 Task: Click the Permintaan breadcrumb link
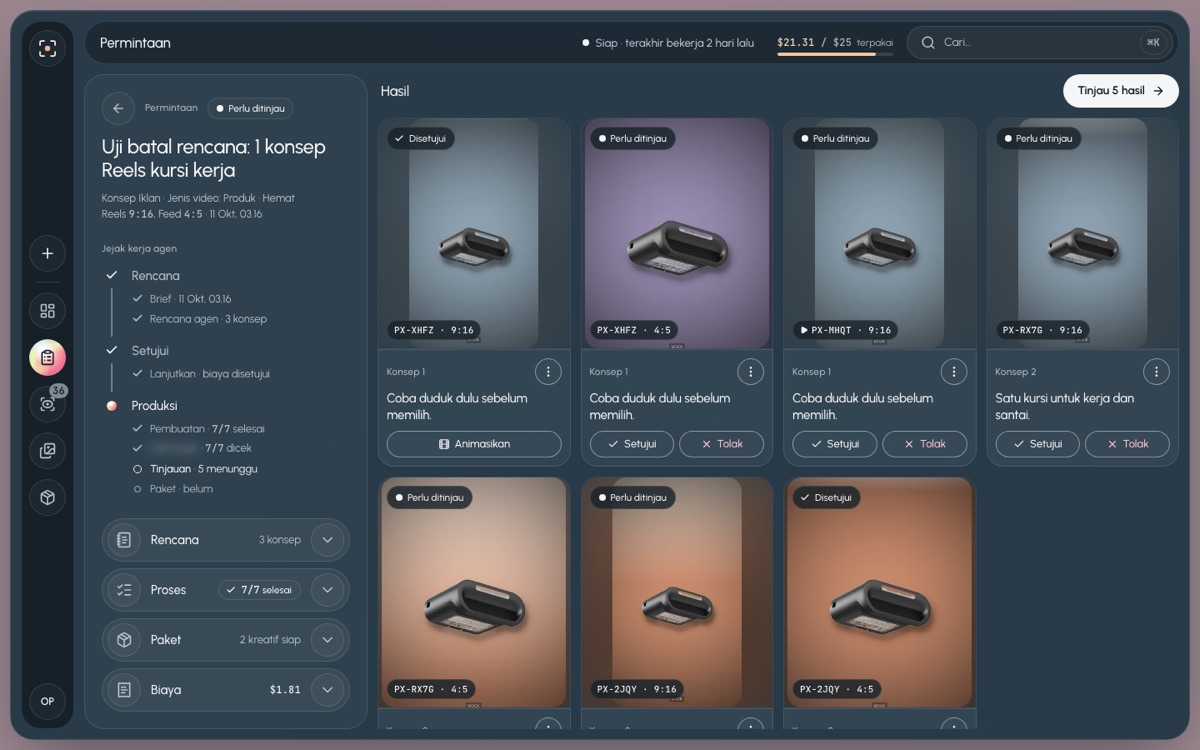tap(171, 108)
